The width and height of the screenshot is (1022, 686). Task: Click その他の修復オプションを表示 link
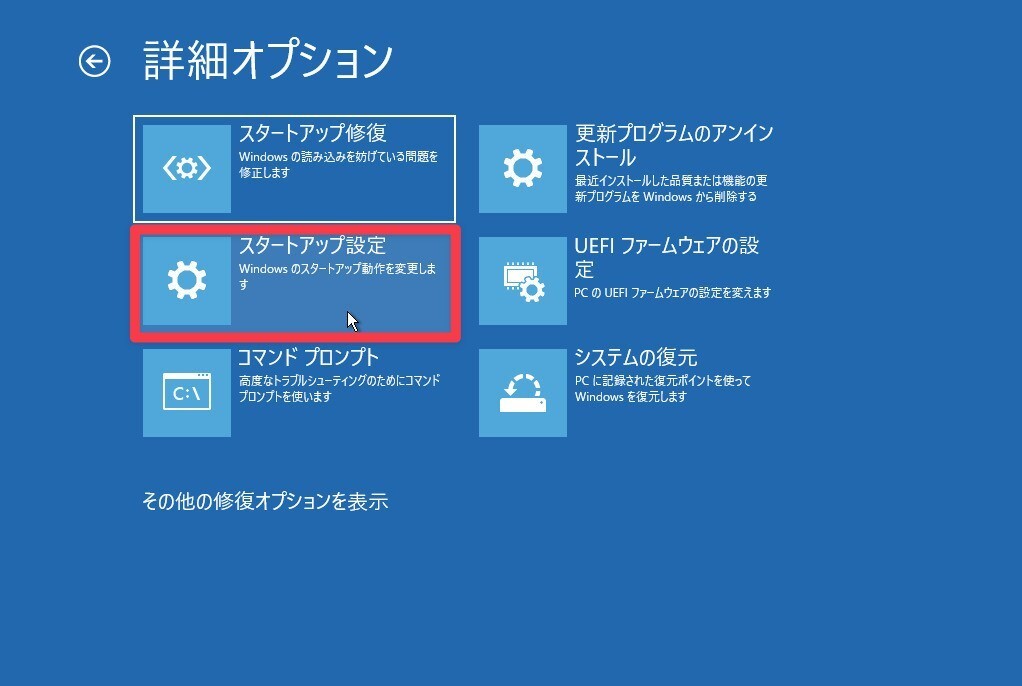(x=265, y=501)
